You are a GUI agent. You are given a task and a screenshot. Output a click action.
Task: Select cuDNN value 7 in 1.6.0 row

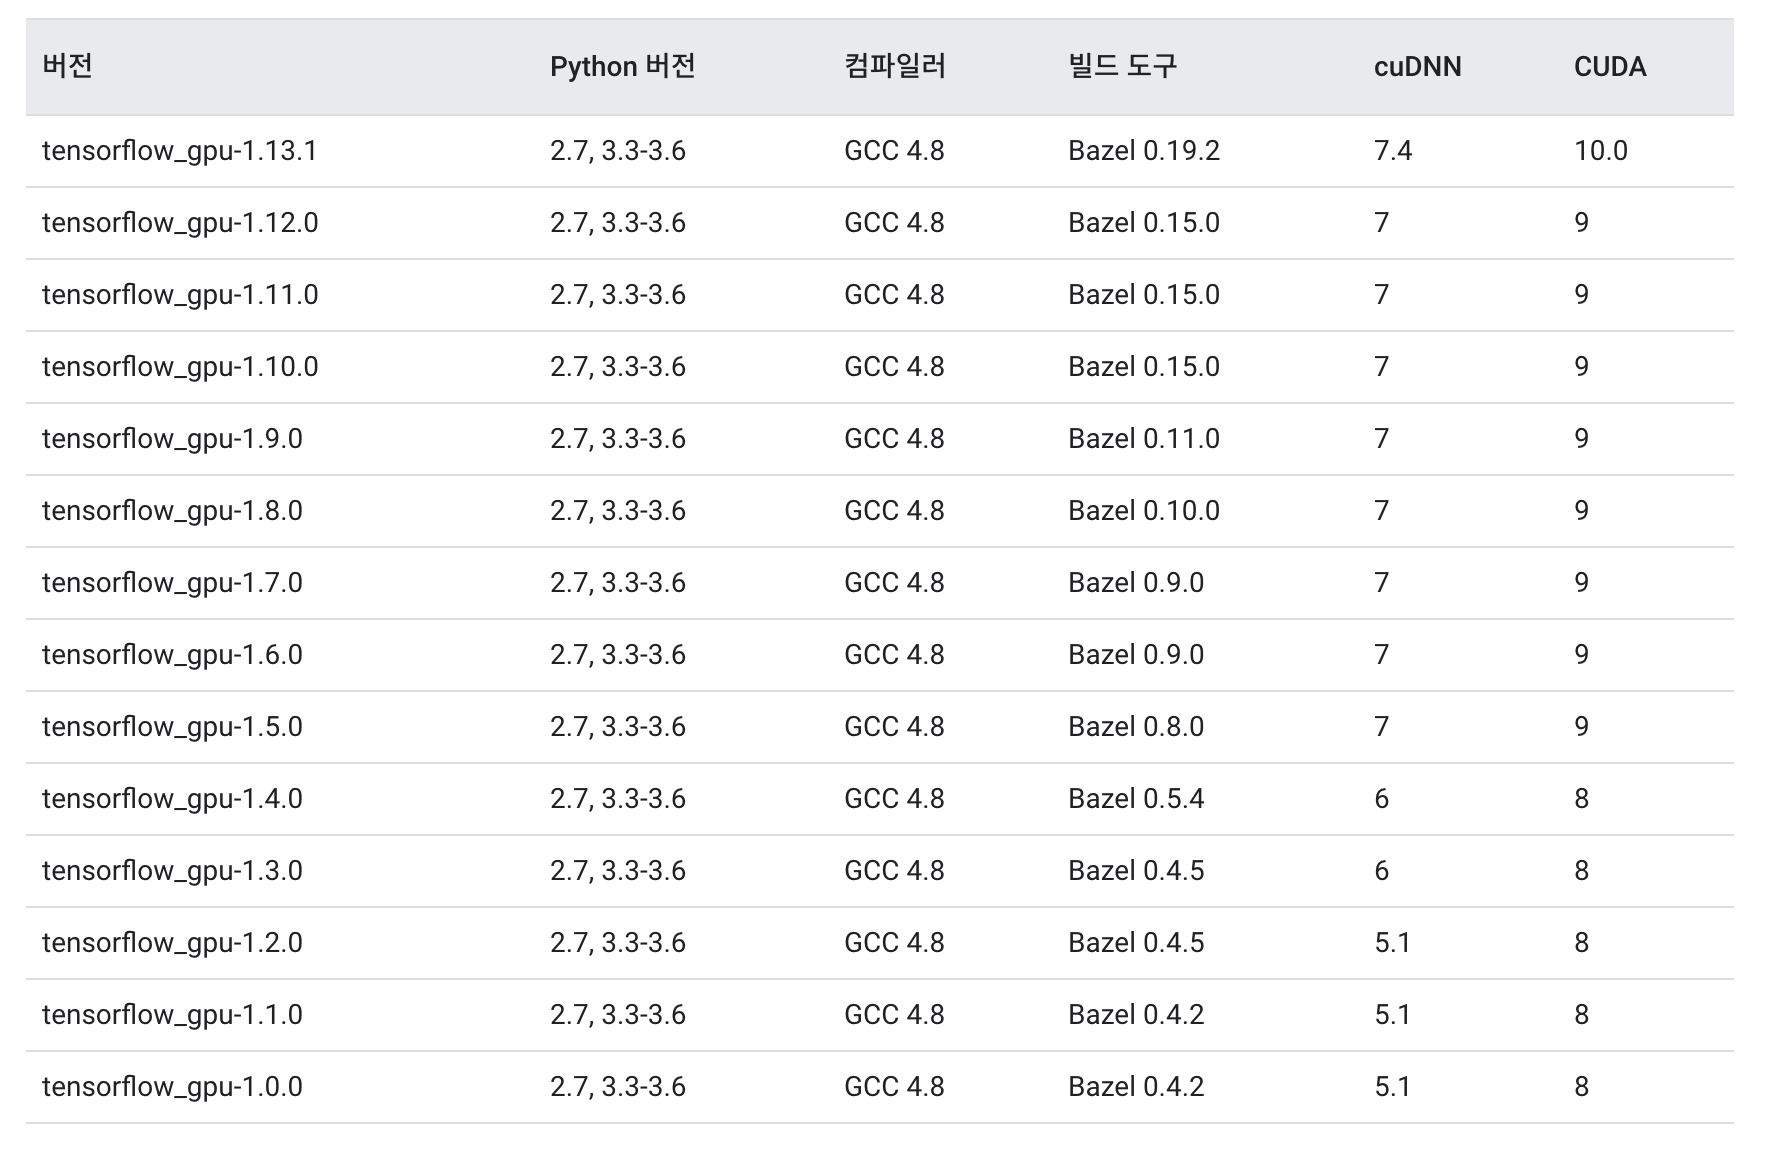click(1382, 655)
